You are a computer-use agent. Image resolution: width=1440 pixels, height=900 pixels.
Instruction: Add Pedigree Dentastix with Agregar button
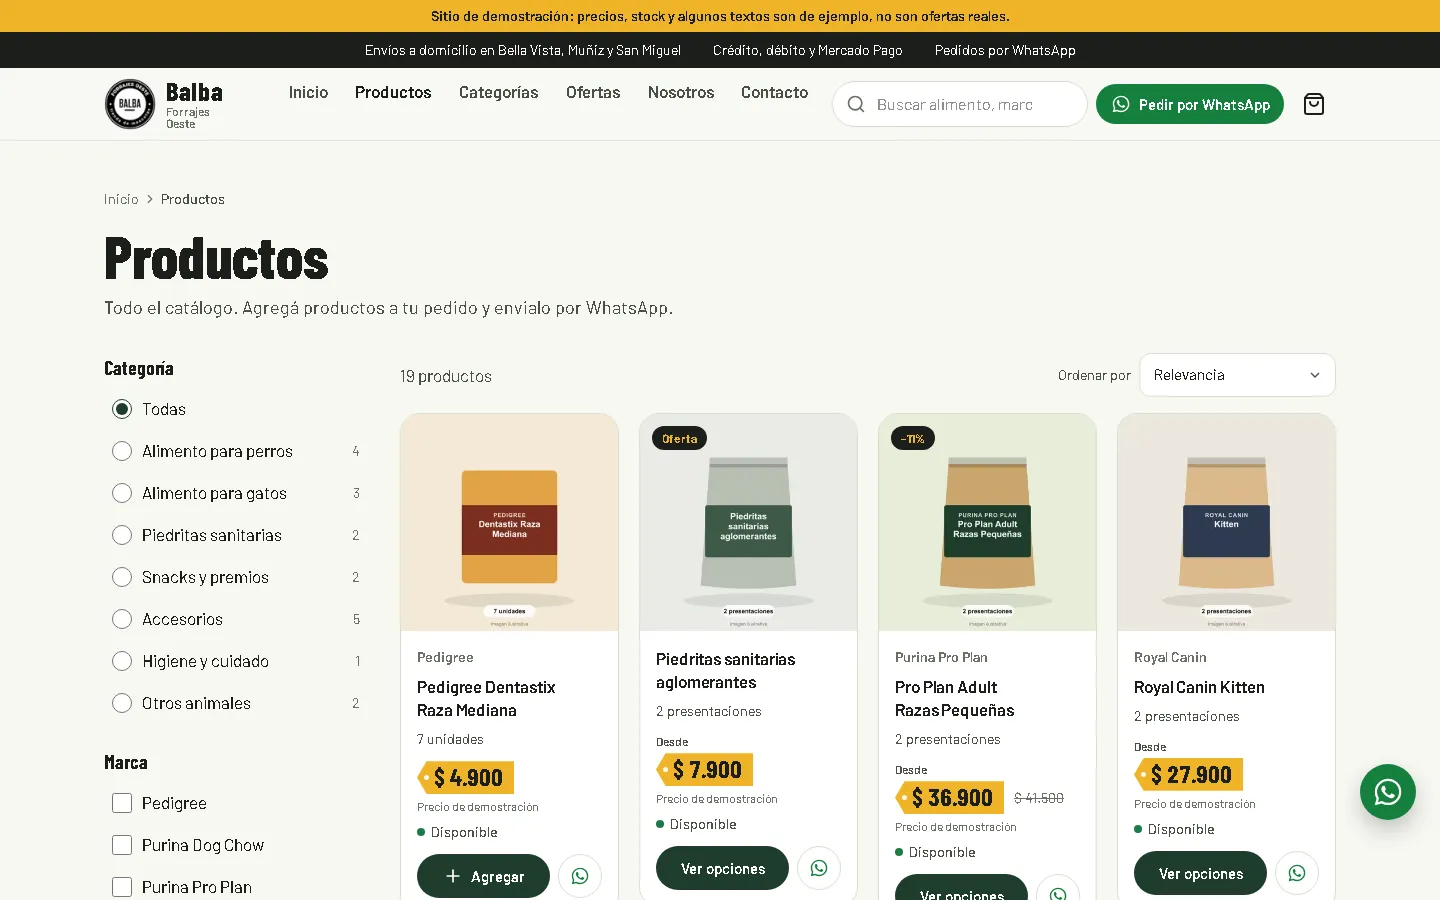(x=483, y=876)
